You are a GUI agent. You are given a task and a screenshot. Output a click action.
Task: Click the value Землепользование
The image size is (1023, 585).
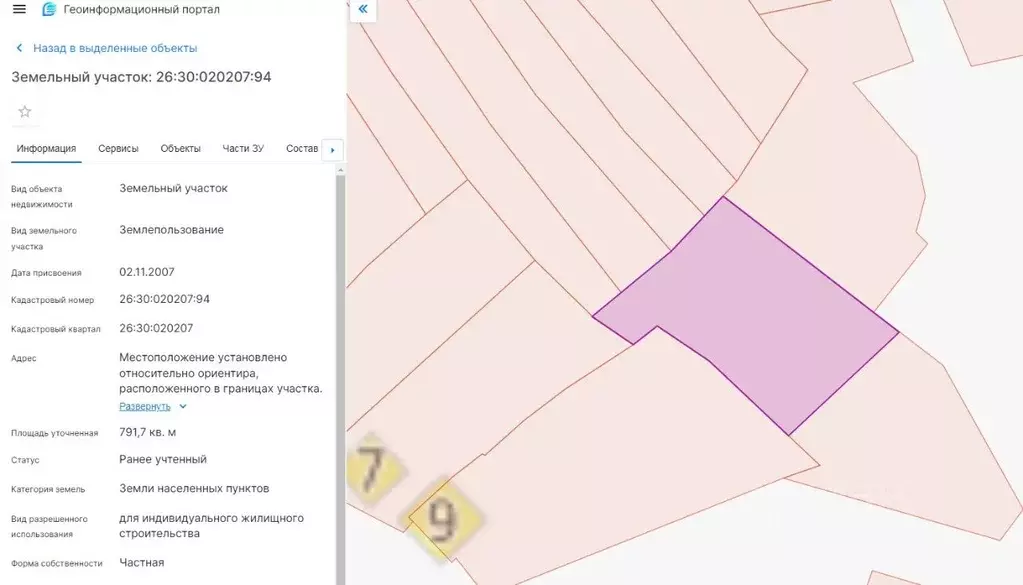pyautogui.click(x=171, y=230)
